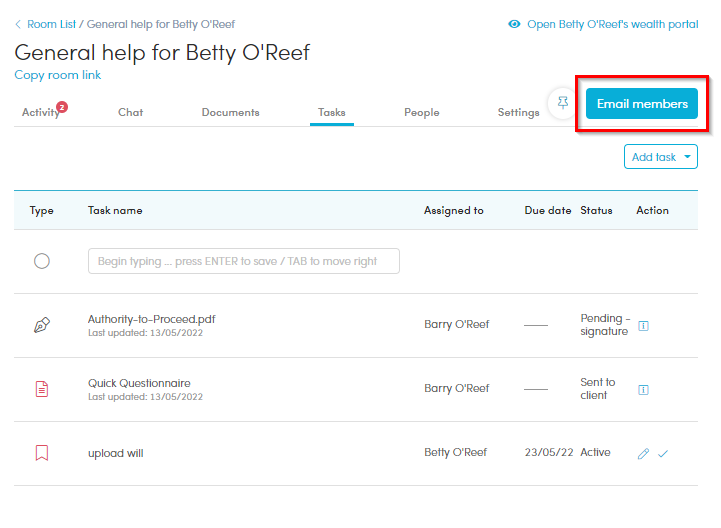Viewport: 721px width, 528px height.
Task: Go back to Room List breadcrumb
Action: pos(51,24)
